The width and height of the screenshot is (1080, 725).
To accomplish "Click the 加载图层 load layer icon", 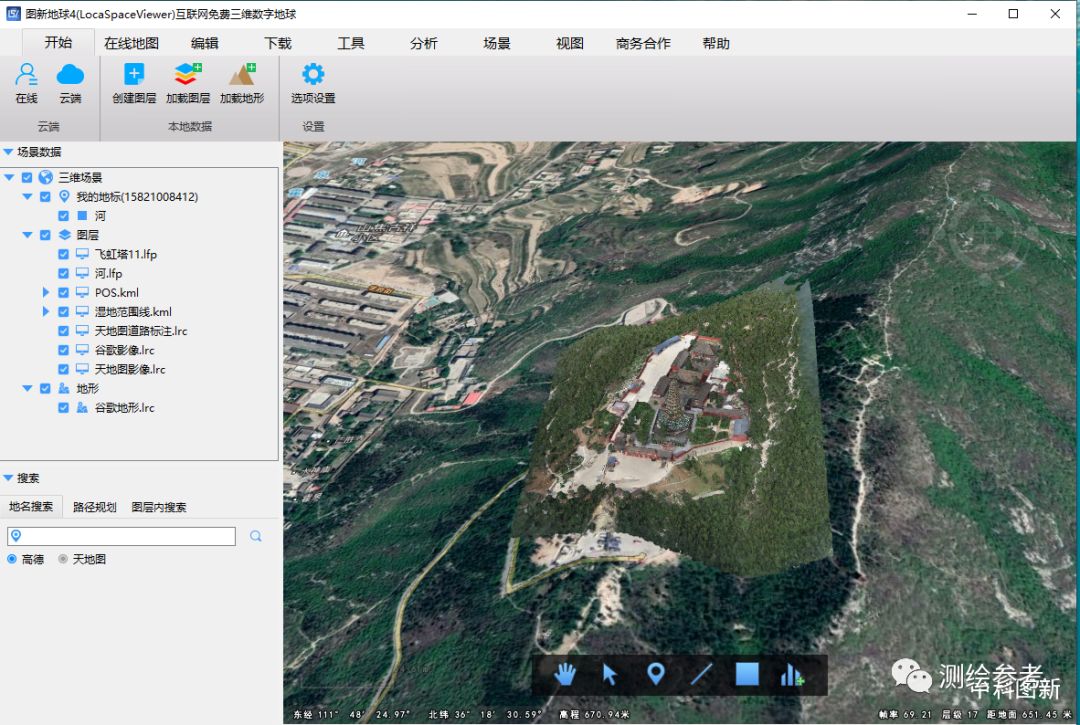I will coord(188,76).
